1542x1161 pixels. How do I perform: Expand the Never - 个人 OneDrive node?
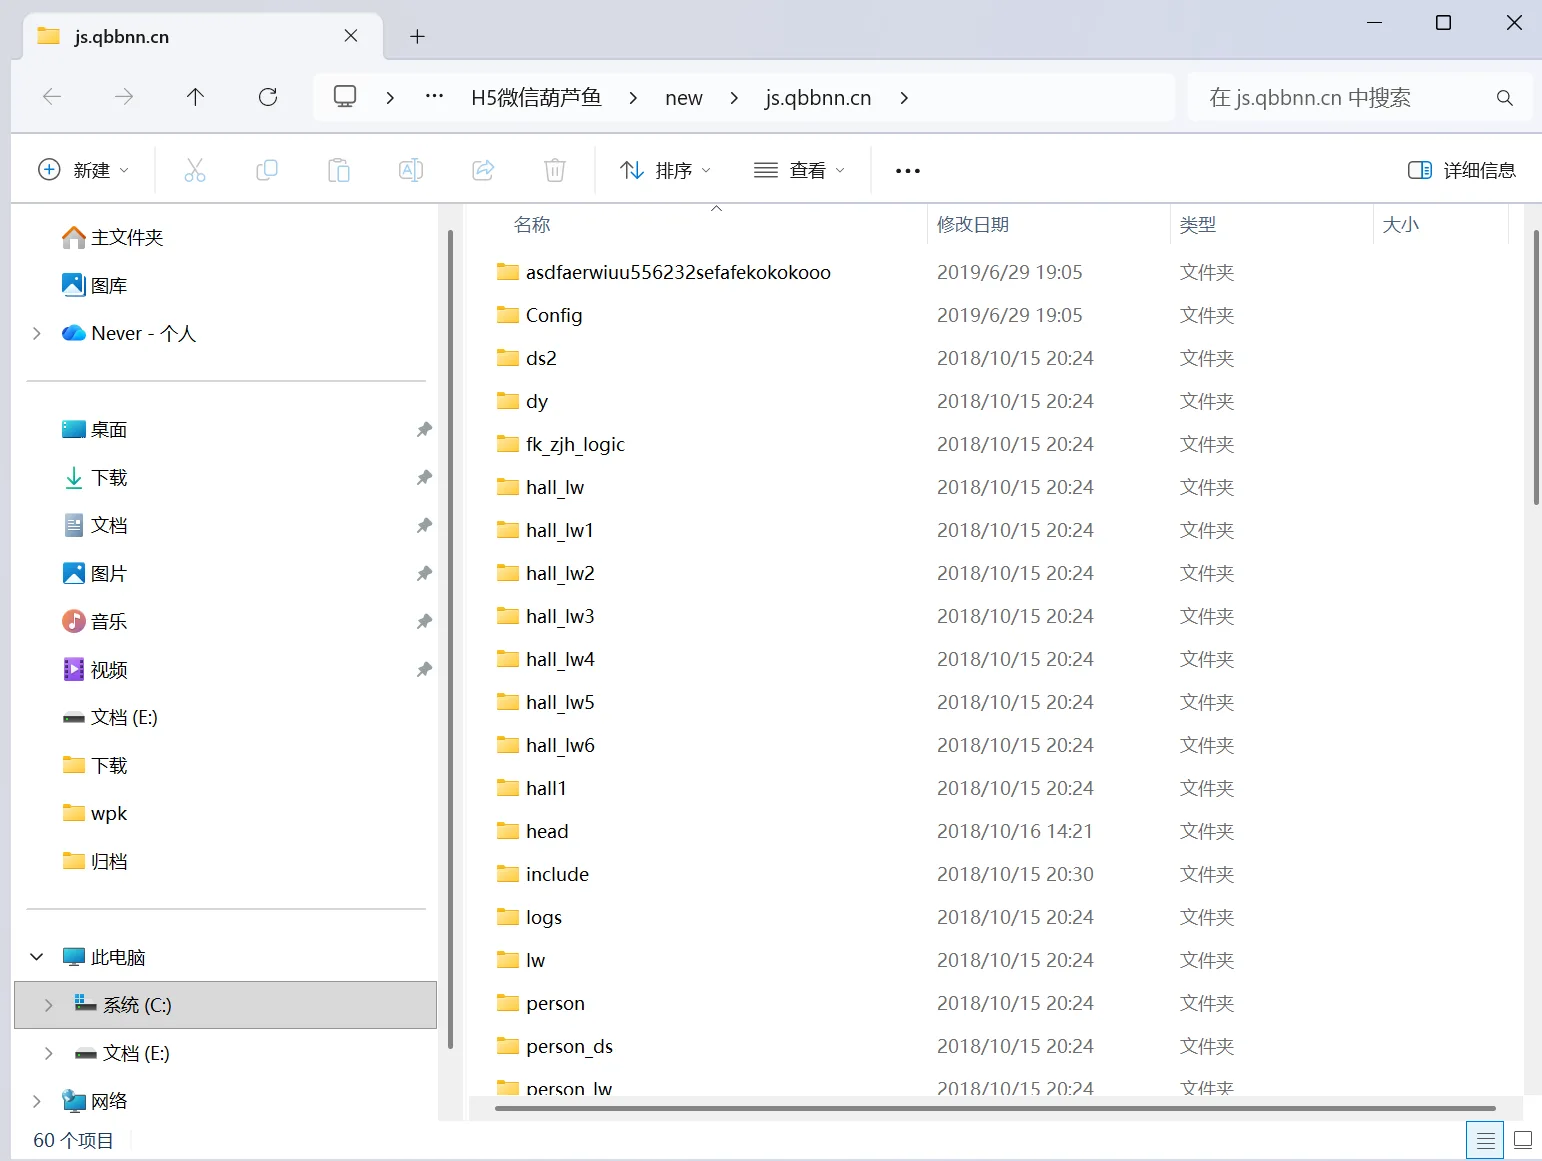(37, 333)
